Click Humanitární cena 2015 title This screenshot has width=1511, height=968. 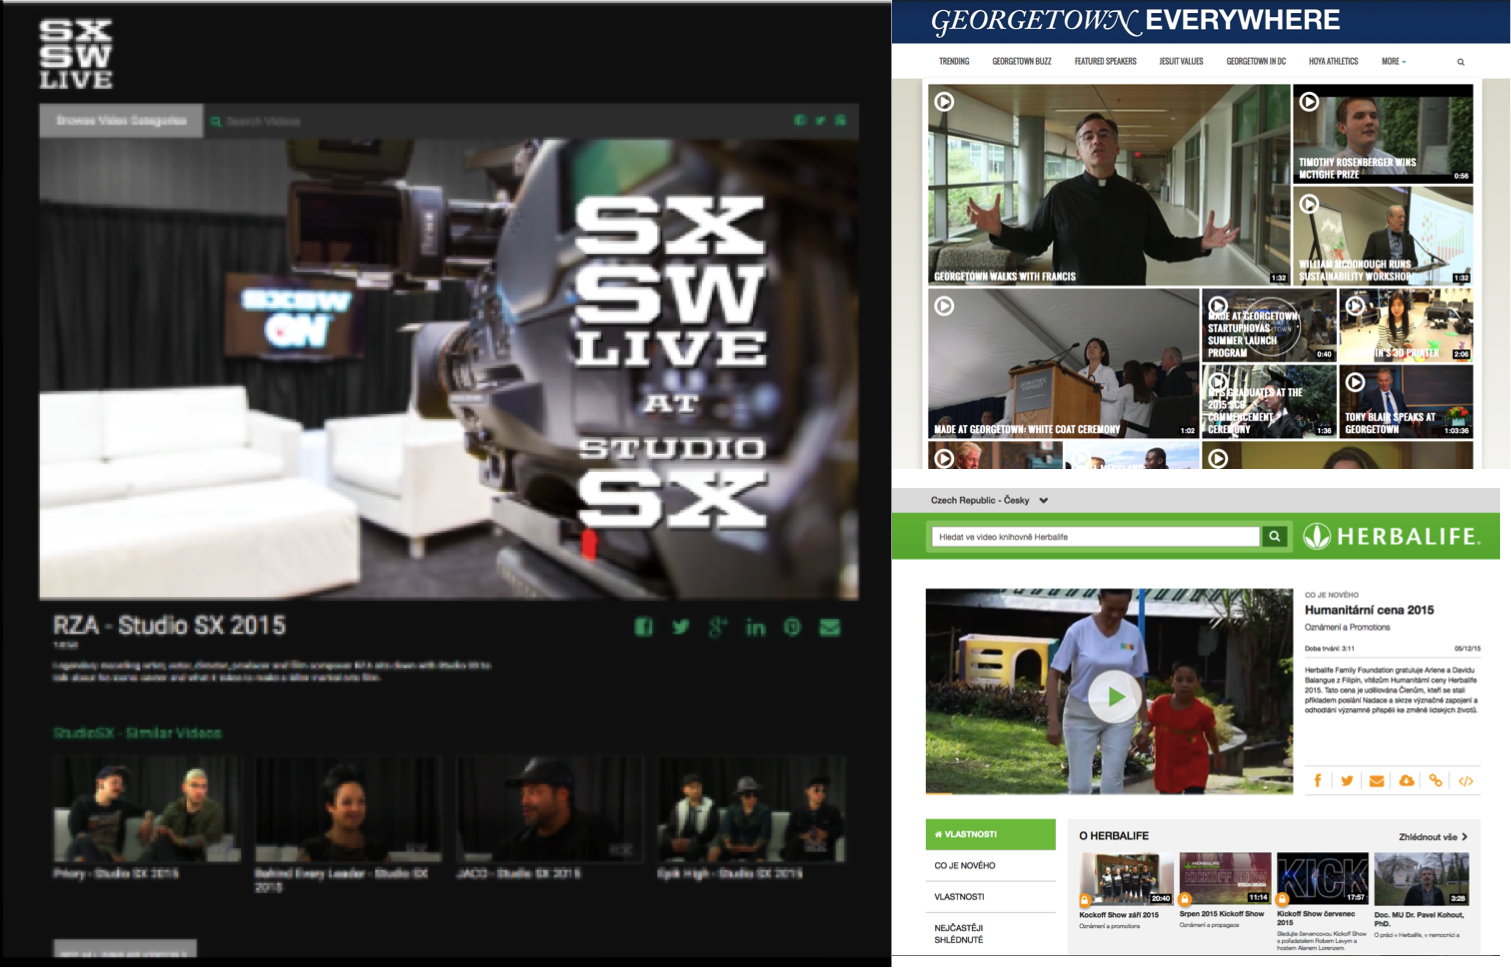1369,610
